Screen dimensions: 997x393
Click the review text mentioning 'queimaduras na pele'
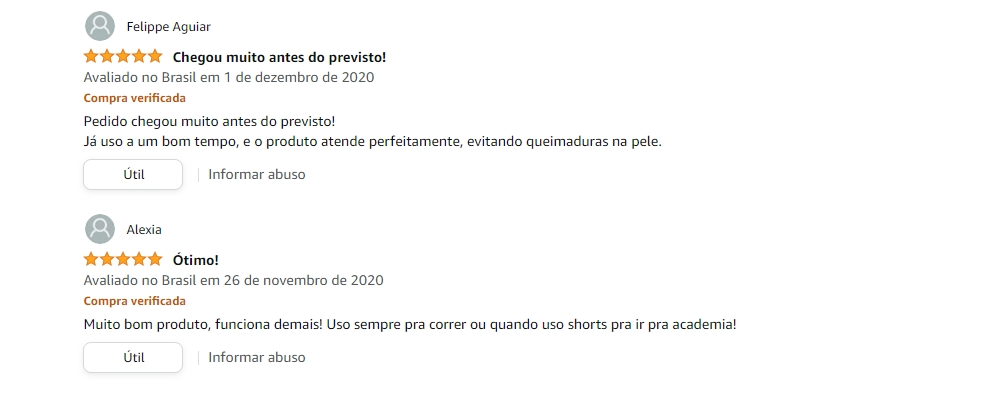(373, 142)
